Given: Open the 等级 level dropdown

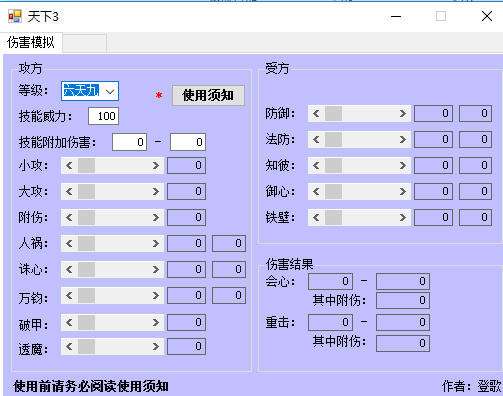Looking at the screenshot, I should tap(110, 91).
